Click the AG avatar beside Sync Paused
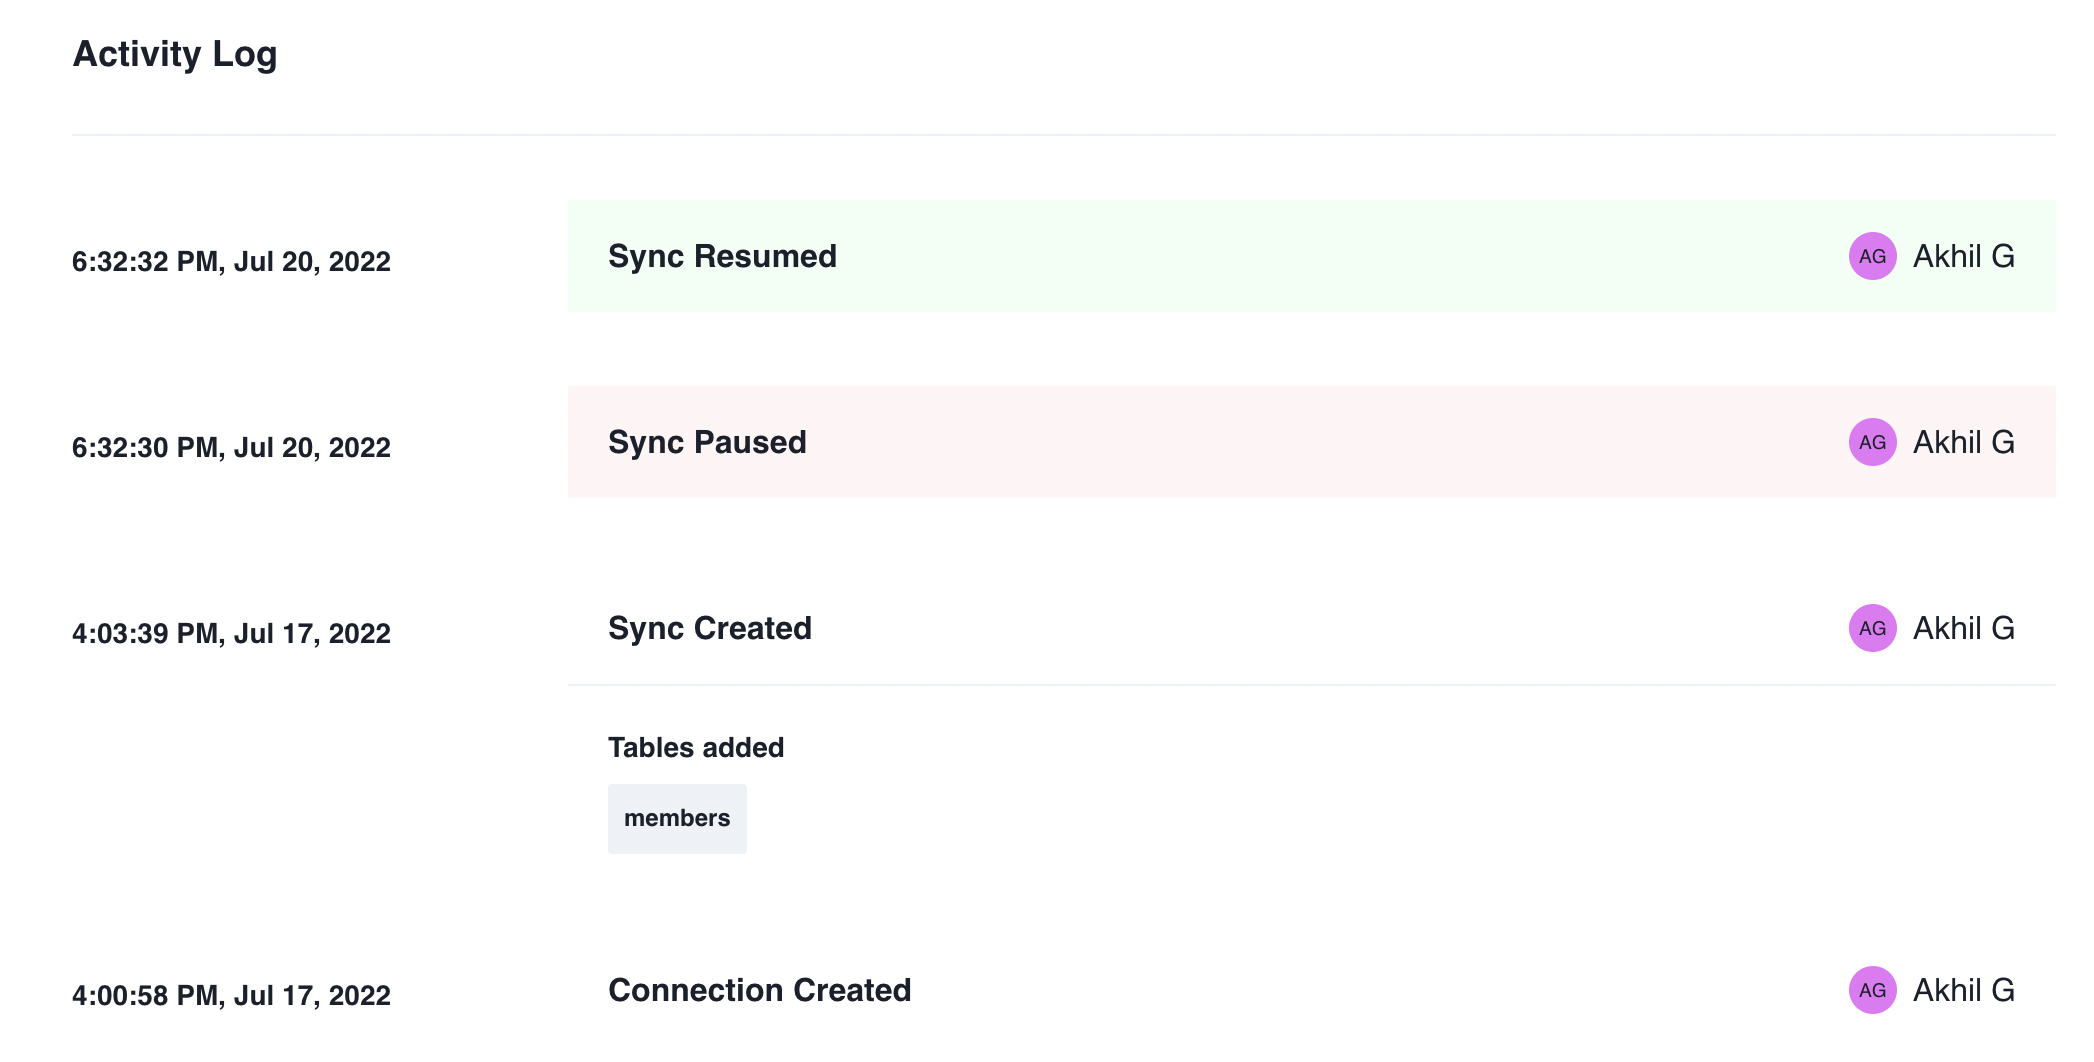 1872,442
